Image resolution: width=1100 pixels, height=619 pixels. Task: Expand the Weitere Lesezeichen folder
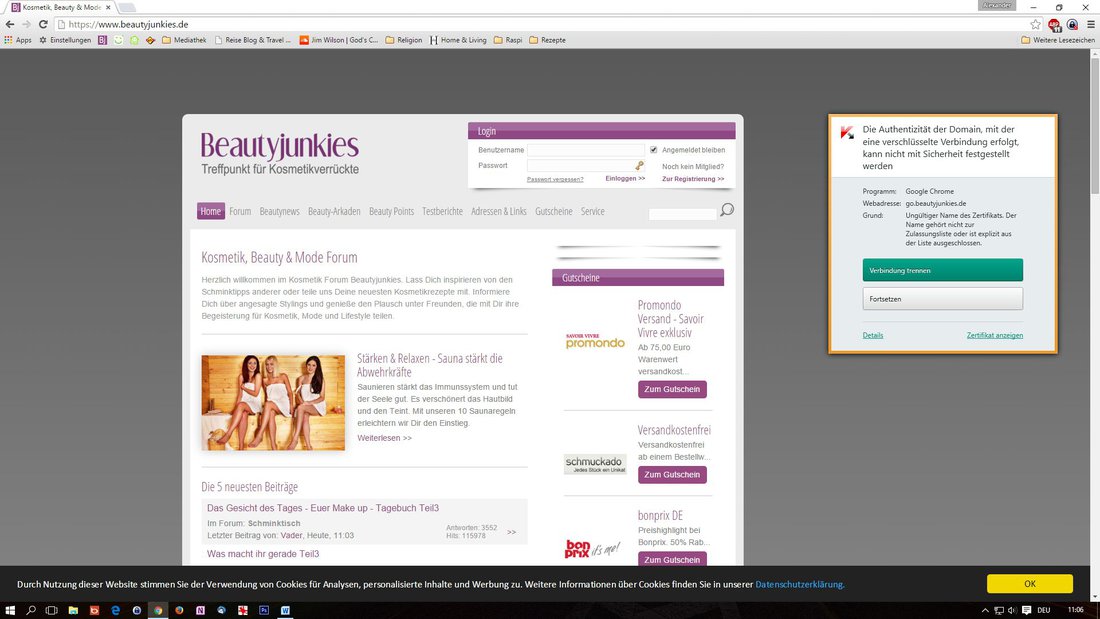tap(1057, 40)
